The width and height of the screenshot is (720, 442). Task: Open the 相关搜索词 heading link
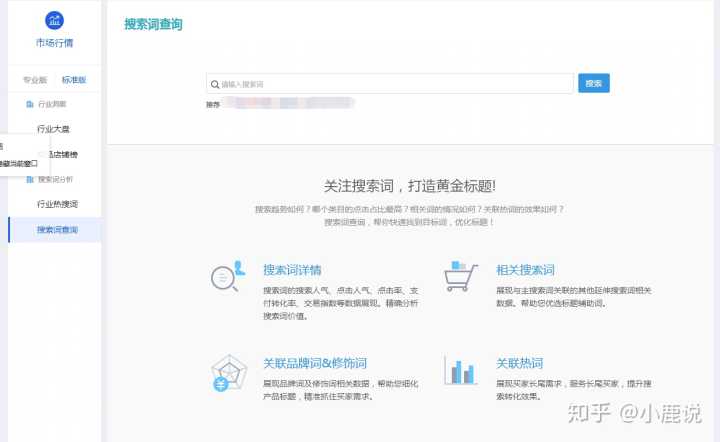click(x=525, y=270)
